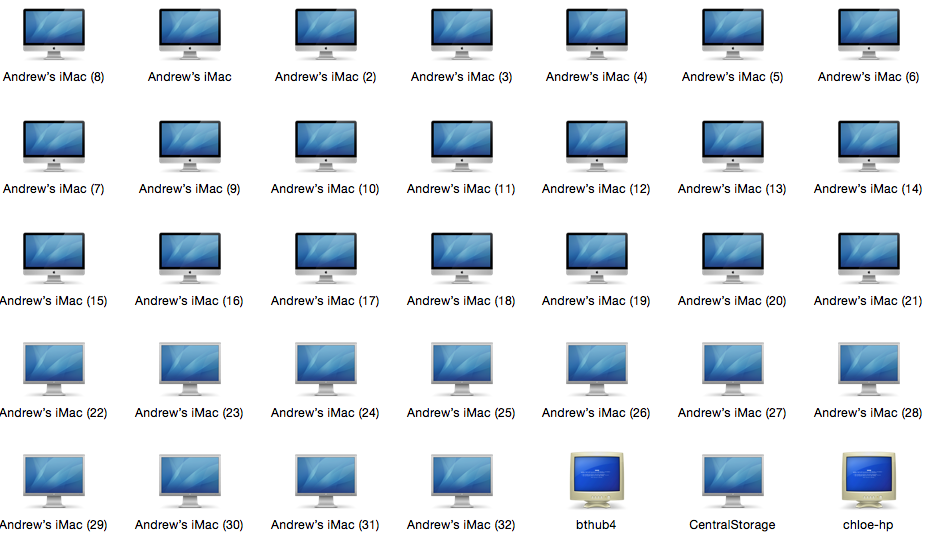
Task: Select the Andrew's iMac (26) display icon
Action: tap(597, 368)
